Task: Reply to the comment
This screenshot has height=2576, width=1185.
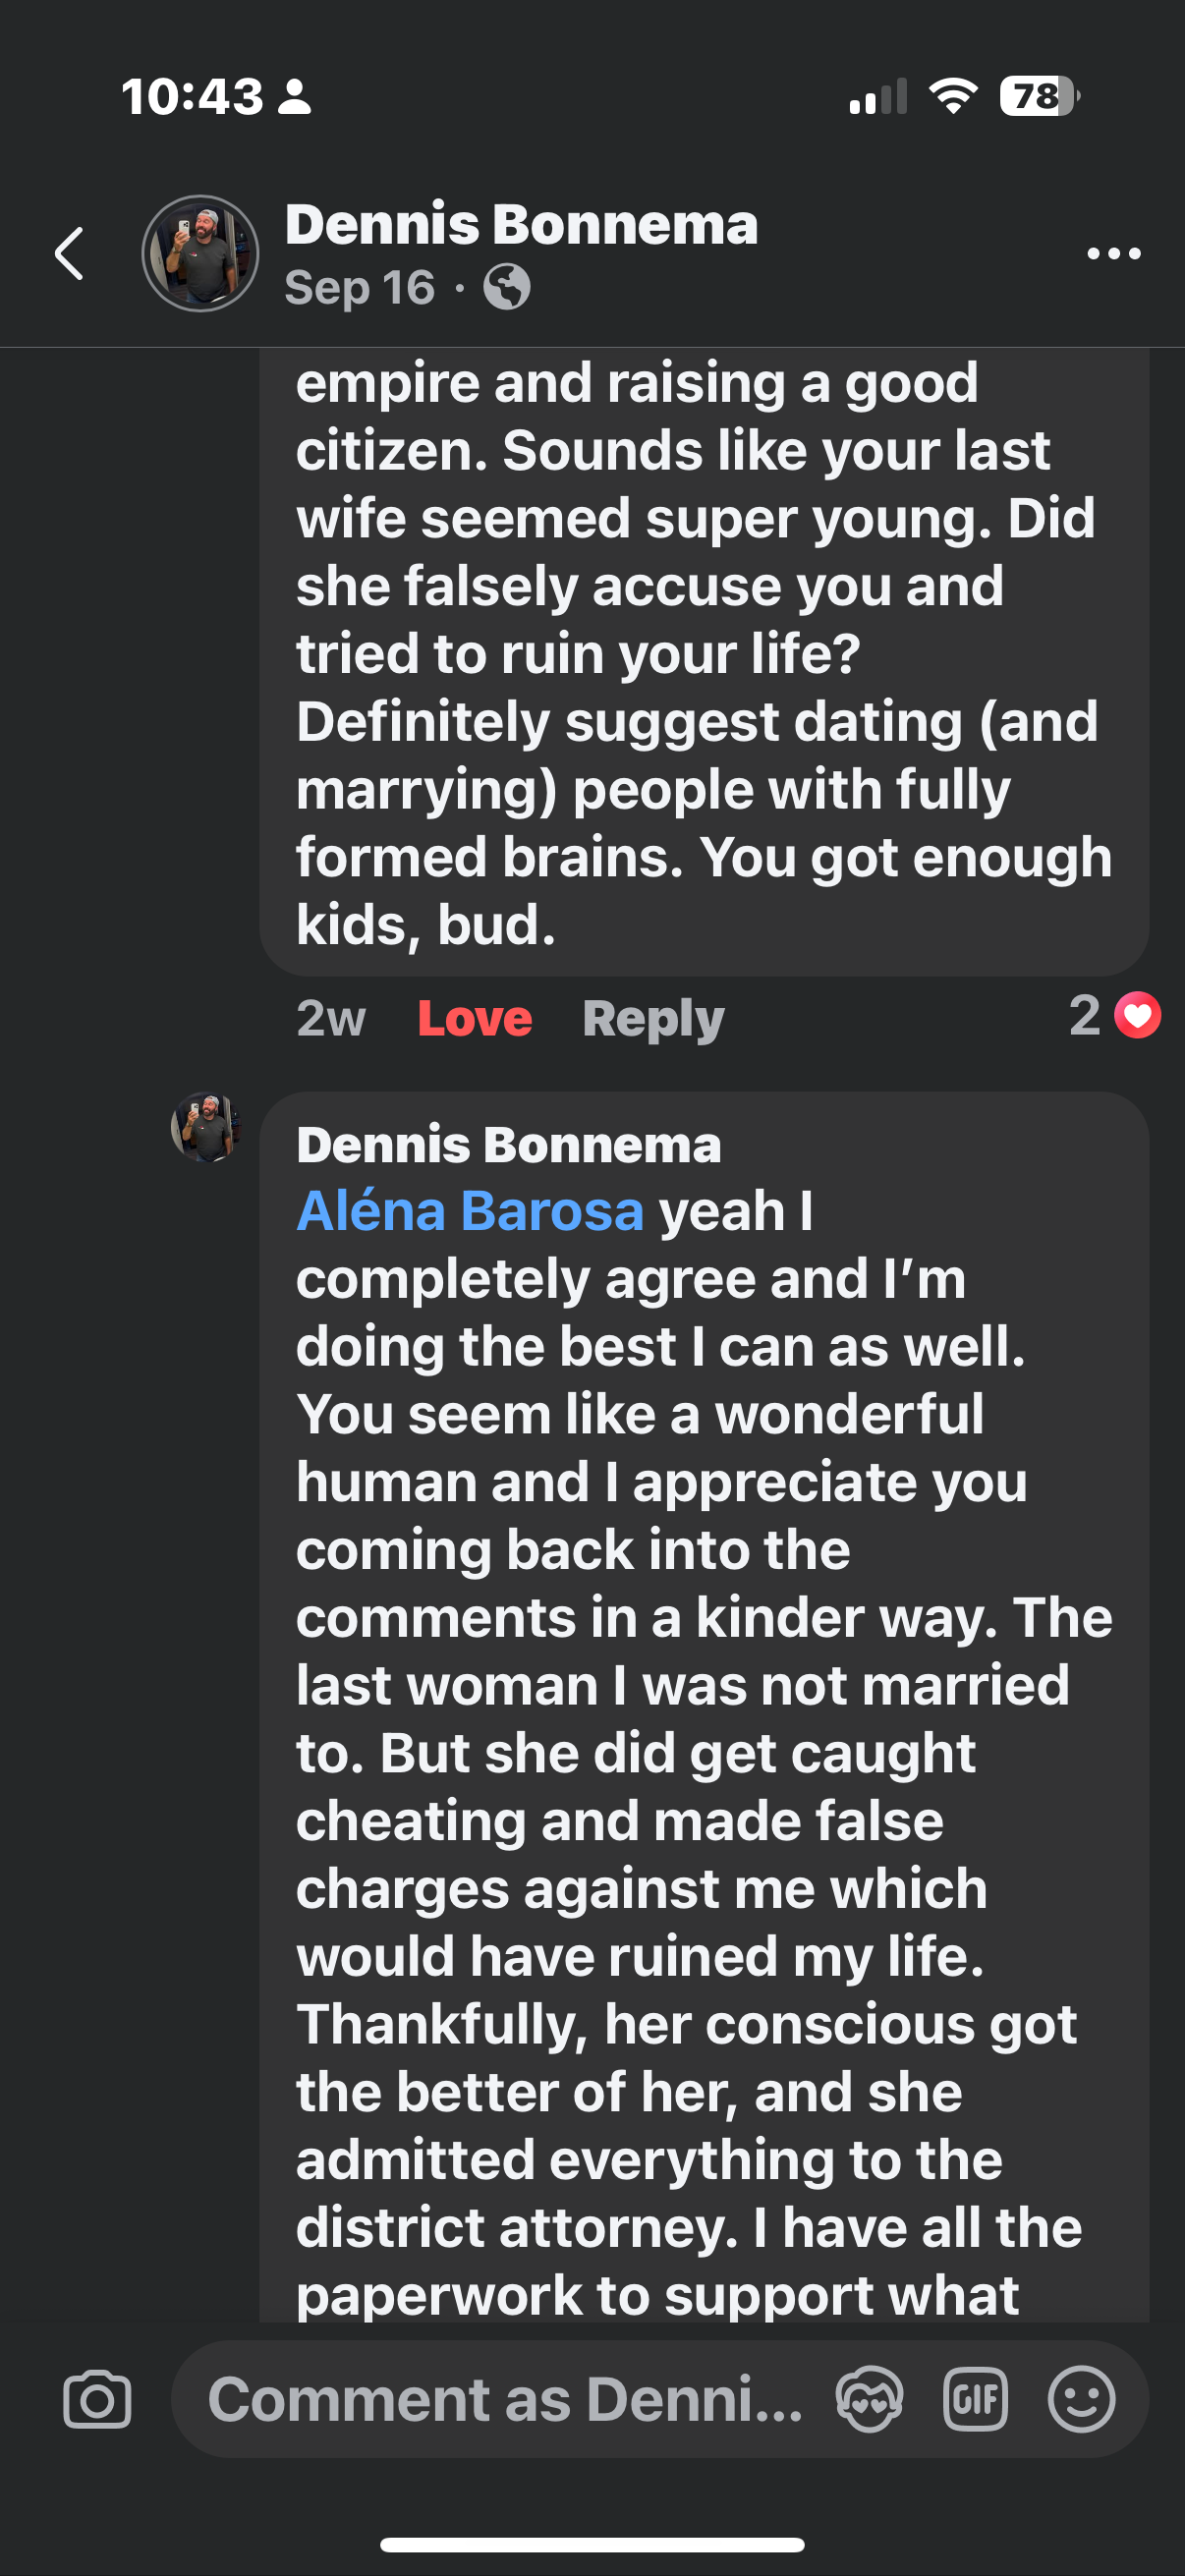Action: click(653, 1019)
